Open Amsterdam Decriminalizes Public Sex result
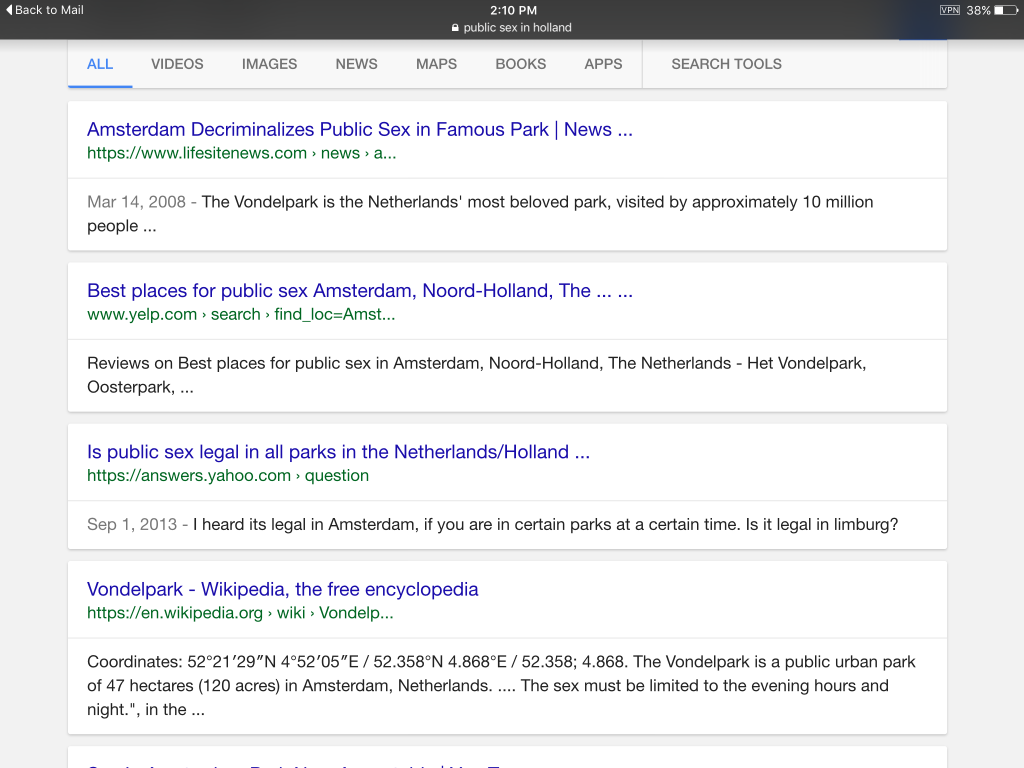 (x=360, y=129)
